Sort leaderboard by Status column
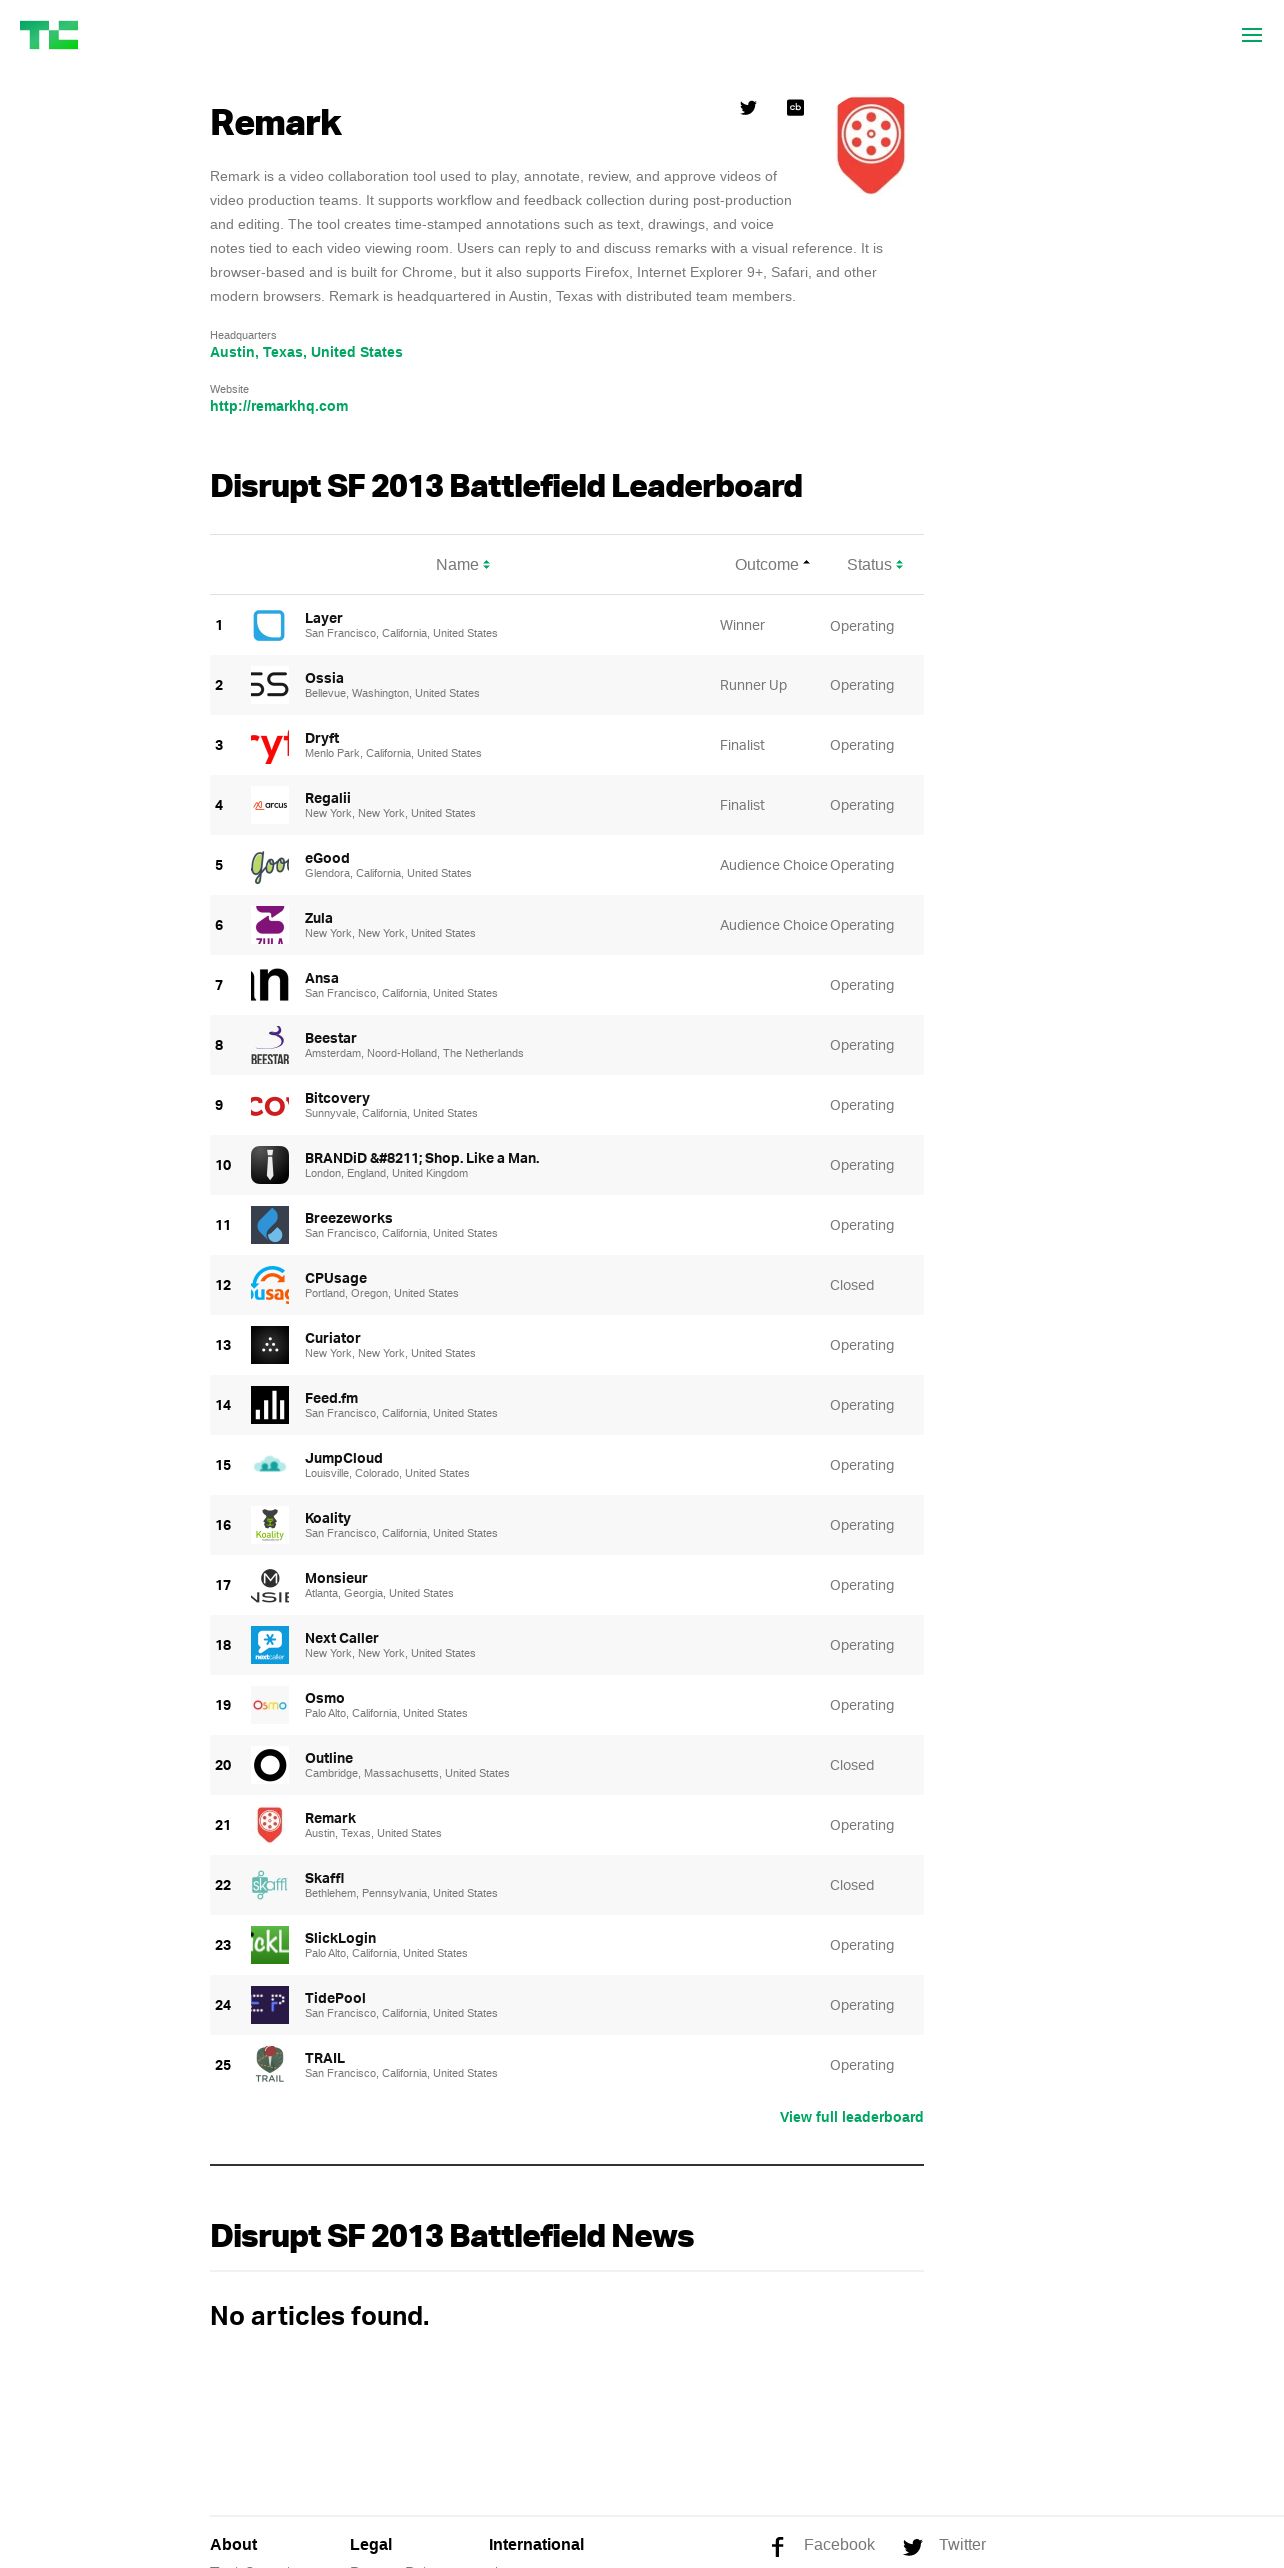This screenshot has height=2568, width=1284. 875,565
